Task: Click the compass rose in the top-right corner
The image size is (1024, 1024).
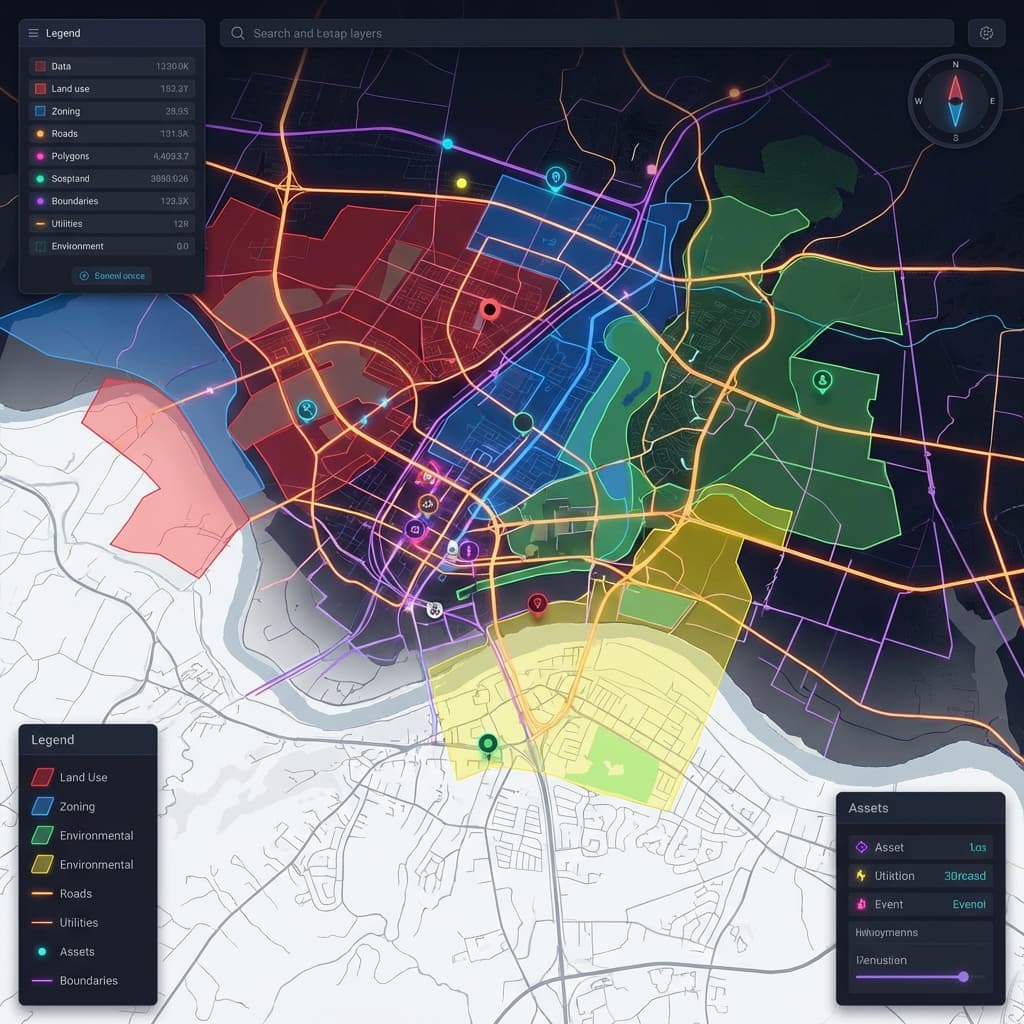Action: (x=953, y=100)
